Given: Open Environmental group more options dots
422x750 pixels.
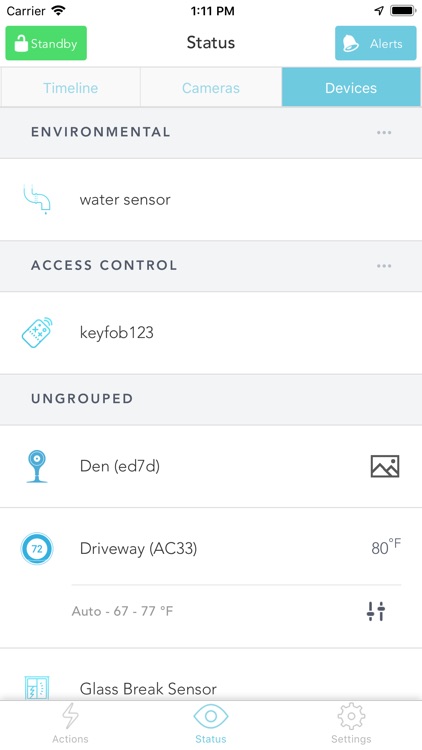Looking at the screenshot, I should click(384, 132).
